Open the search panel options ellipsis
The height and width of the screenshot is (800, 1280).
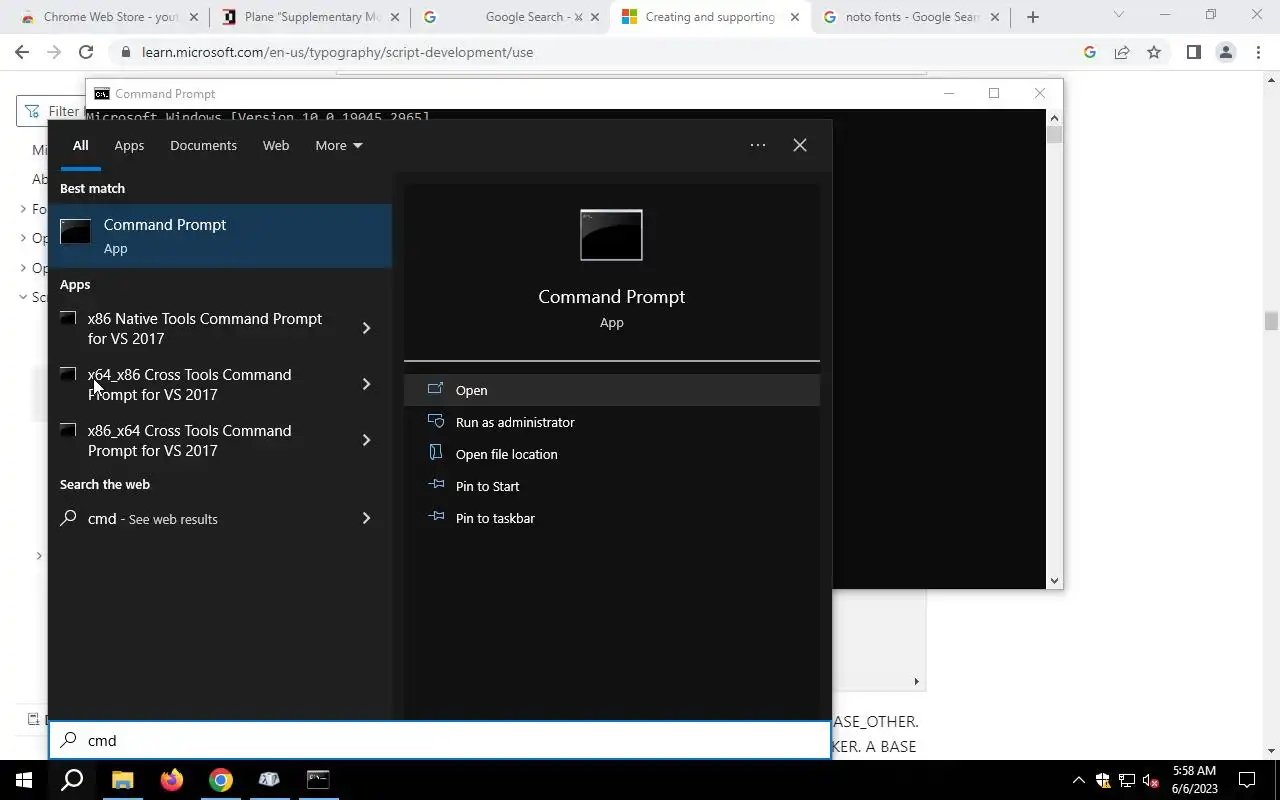coord(758,145)
